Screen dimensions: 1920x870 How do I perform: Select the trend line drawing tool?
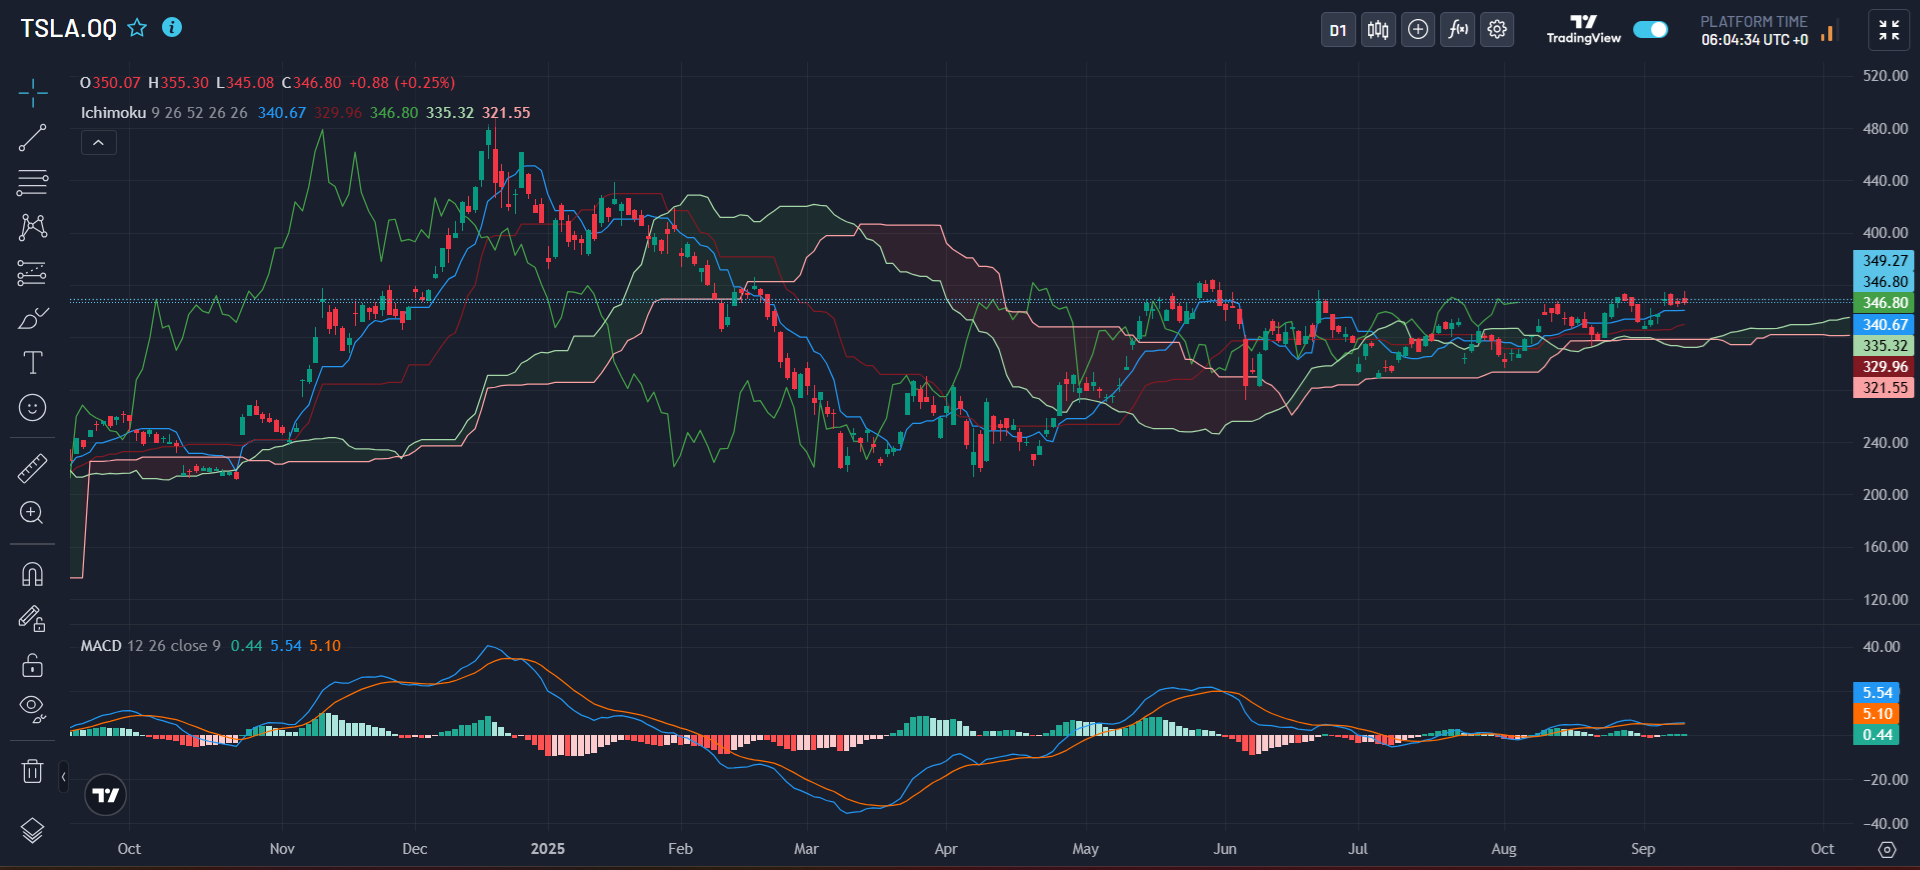32,138
